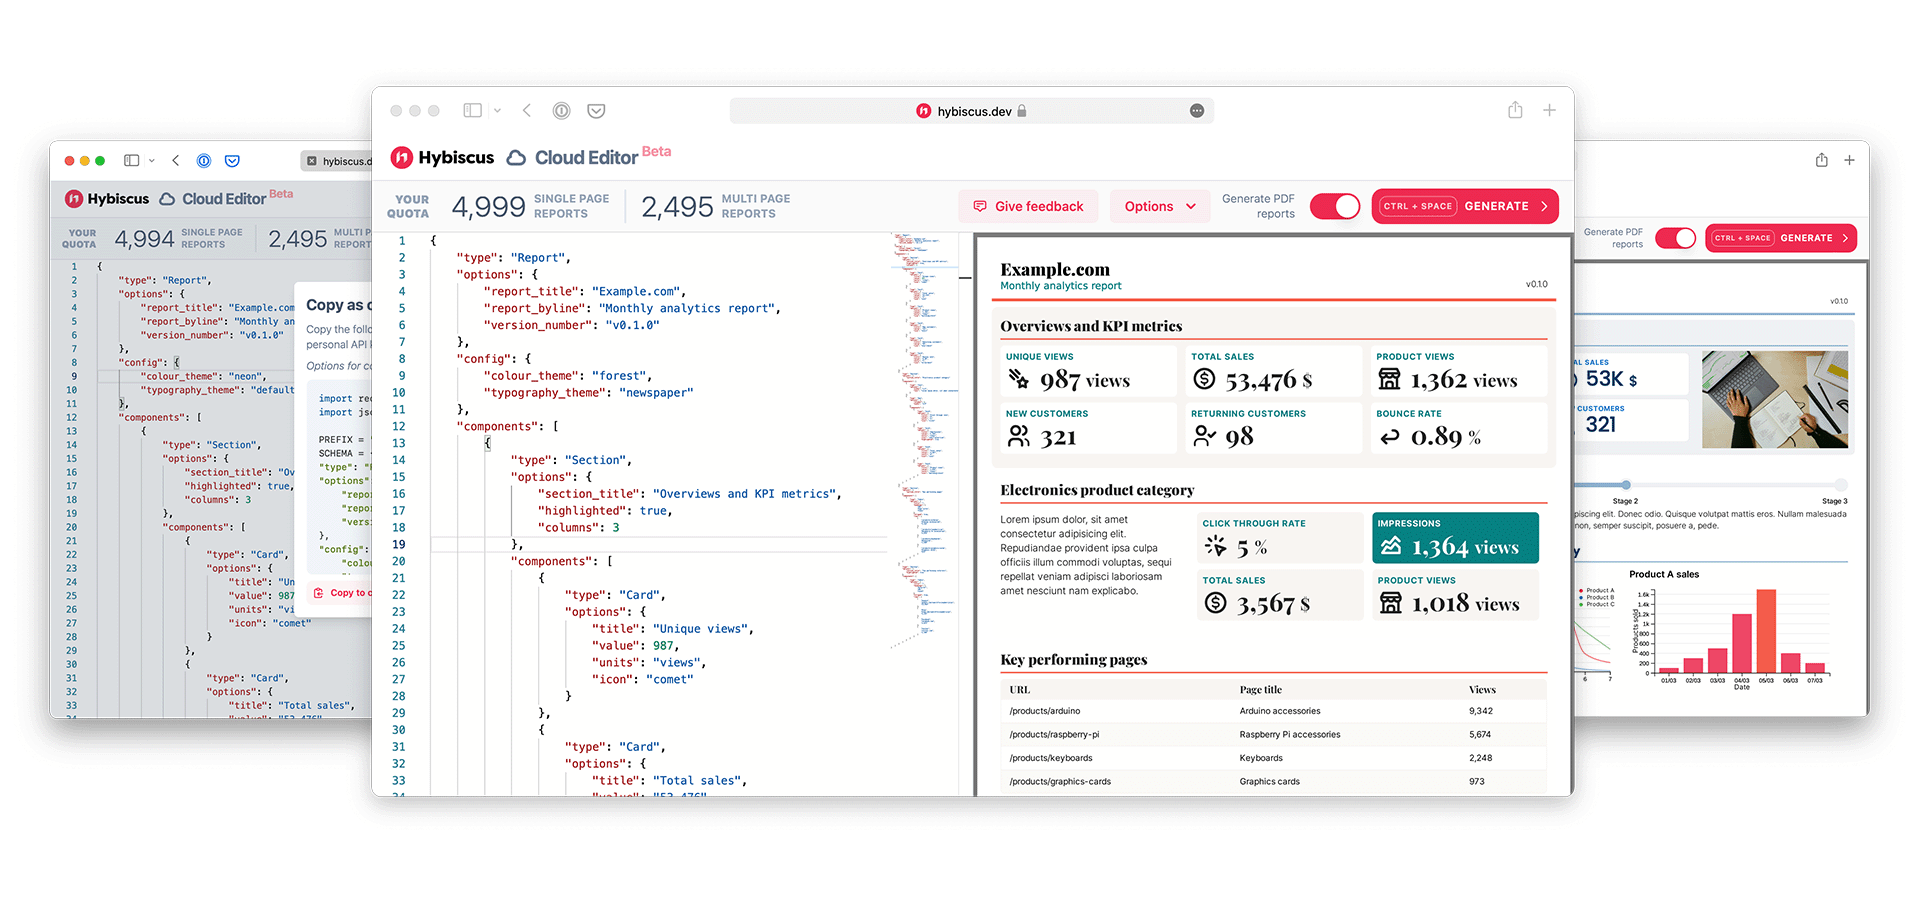
Task: Click the hybiscus.dev address bar in center window
Action: pos(970,111)
